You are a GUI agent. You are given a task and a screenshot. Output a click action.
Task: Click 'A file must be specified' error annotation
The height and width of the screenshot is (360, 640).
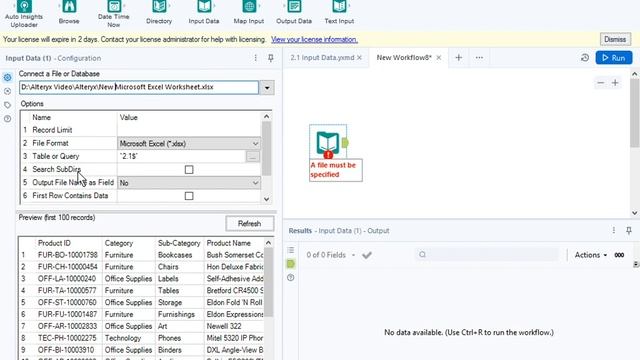[x=336, y=170]
